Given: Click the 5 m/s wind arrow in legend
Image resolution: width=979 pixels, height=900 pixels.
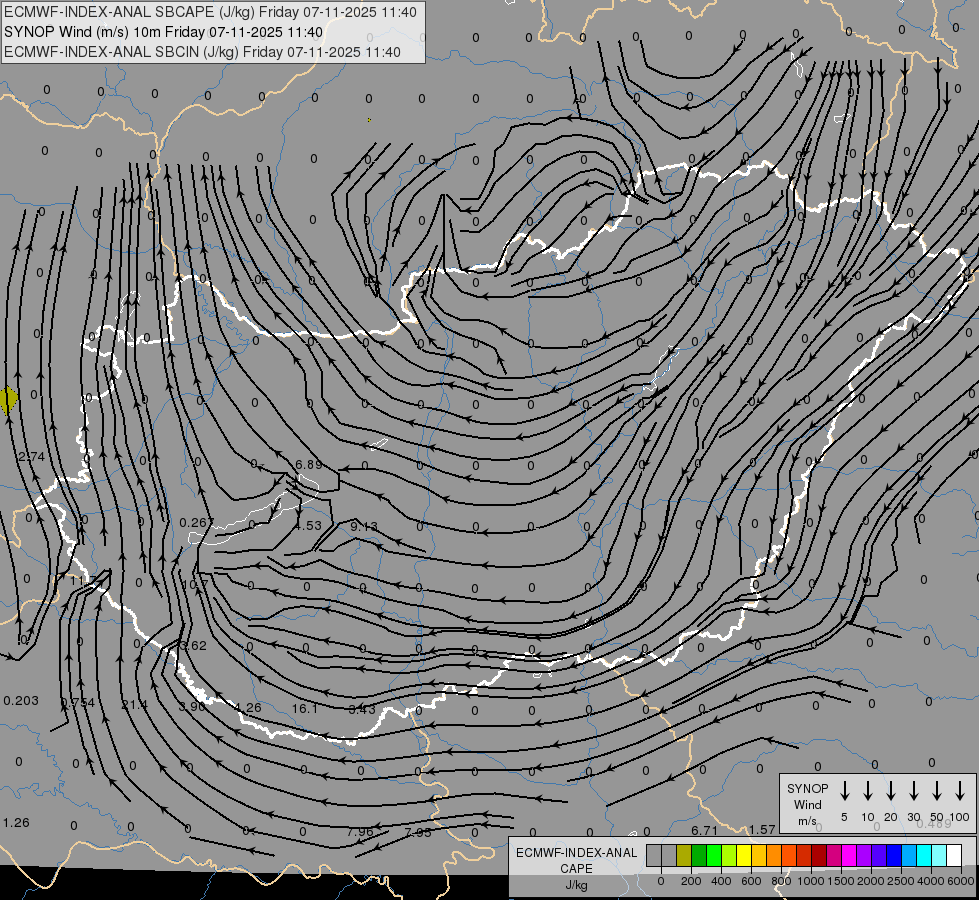Looking at the screenshot, I should [844, 790].
